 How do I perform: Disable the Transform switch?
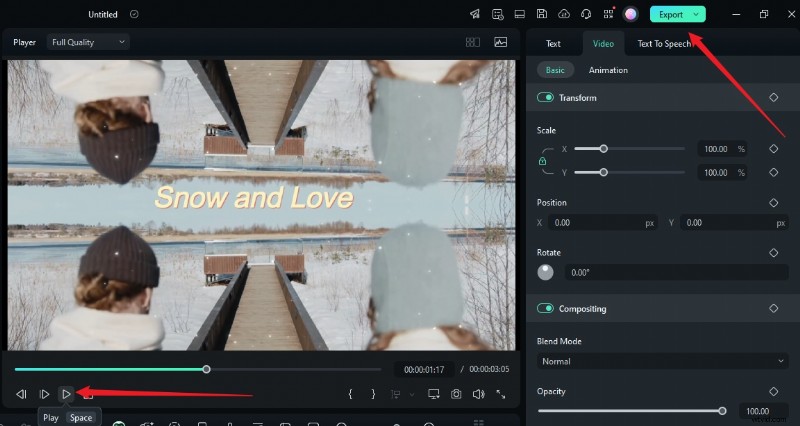545,97
